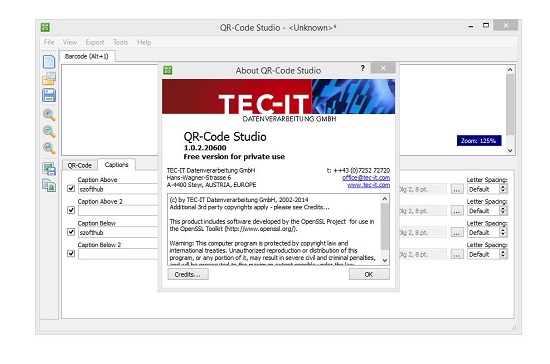
Task: Click the font browse button for Caption Above
Action: [457, 189]
